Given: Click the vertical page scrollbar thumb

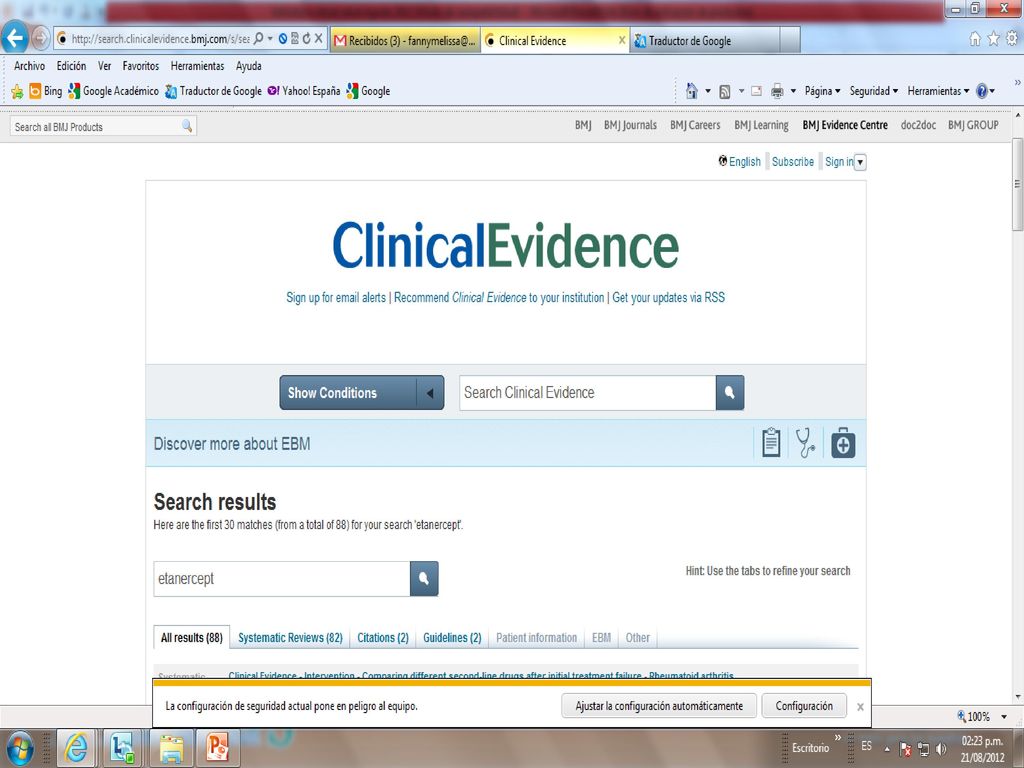Looking at the screenshot, I should (1017, 184).
